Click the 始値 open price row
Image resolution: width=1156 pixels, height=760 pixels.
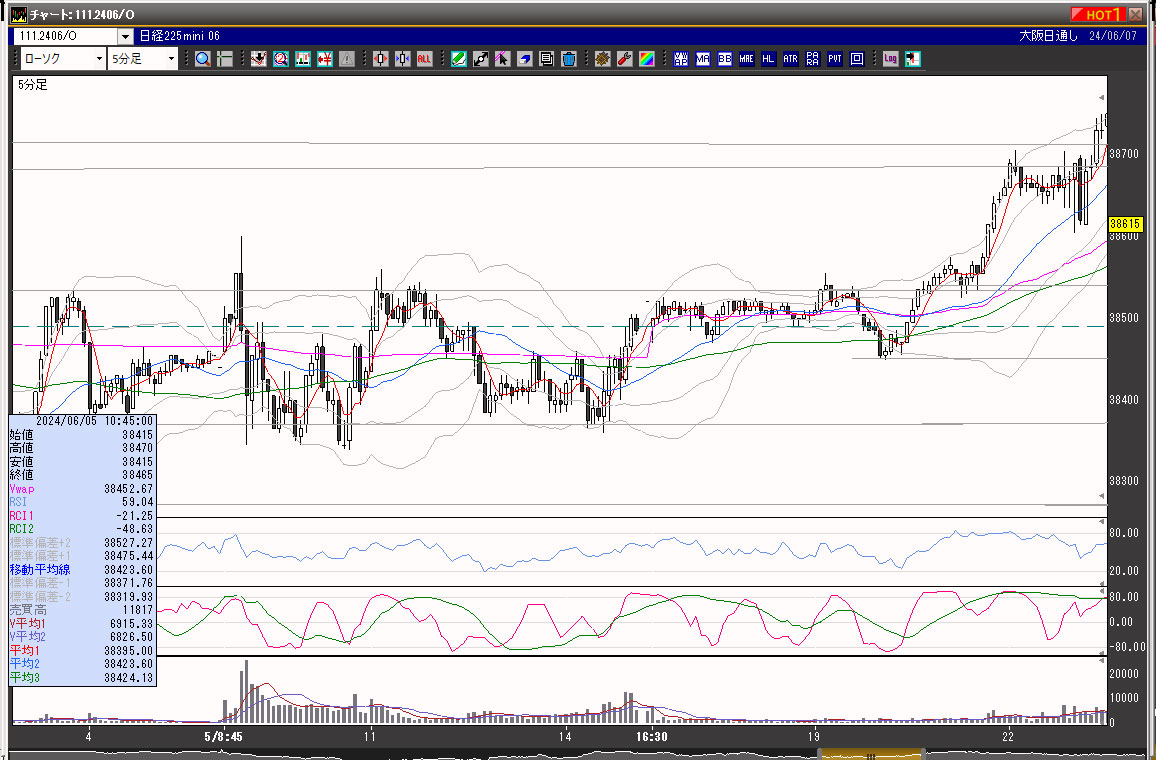click(x=82, y=435)
